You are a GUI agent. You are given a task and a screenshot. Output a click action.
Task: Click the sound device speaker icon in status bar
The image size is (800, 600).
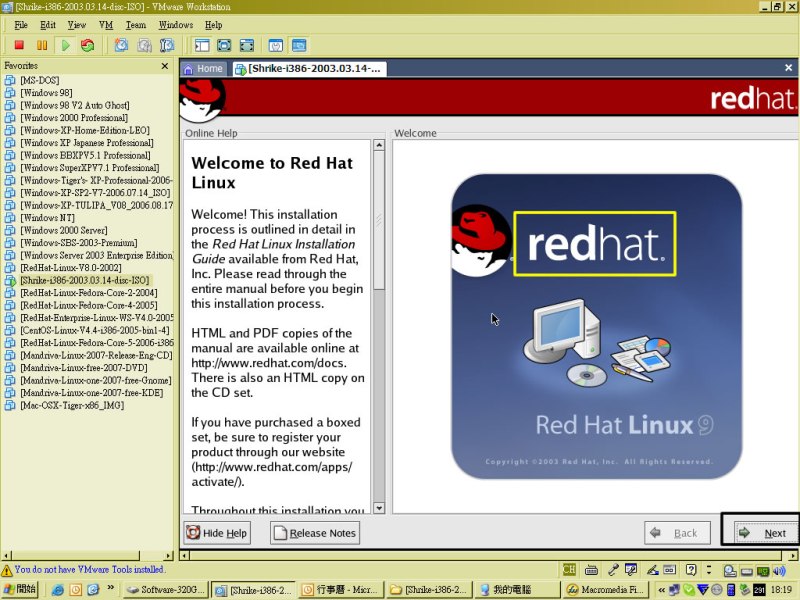tap(779, 571)
